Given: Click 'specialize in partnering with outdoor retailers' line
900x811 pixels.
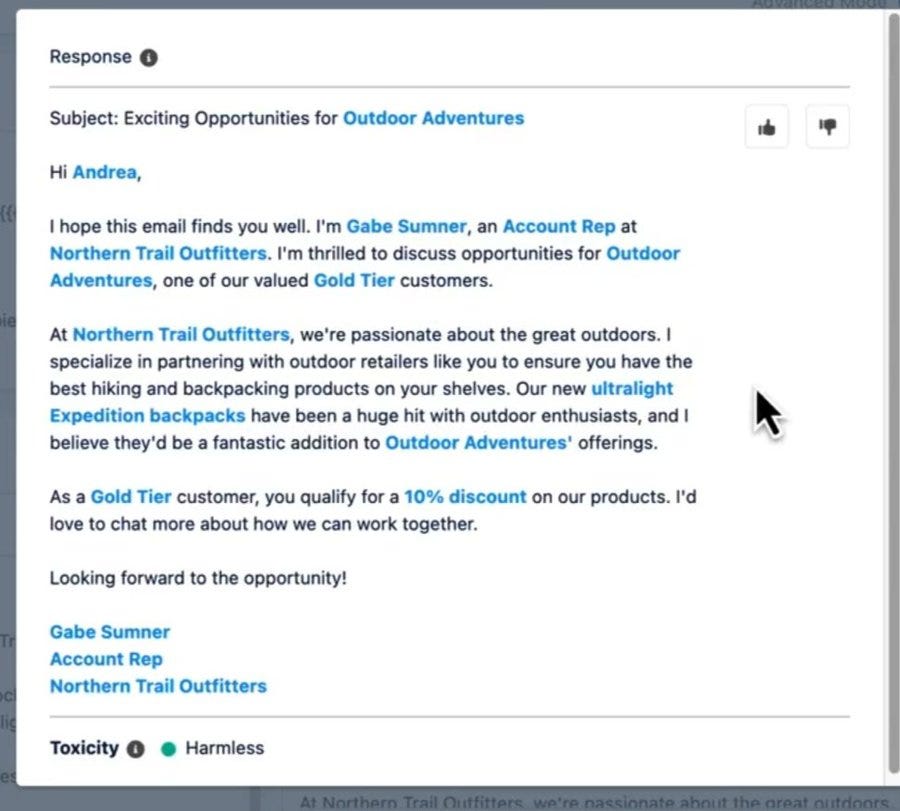Looking at the screenshot, I should [x=371, y=362].
